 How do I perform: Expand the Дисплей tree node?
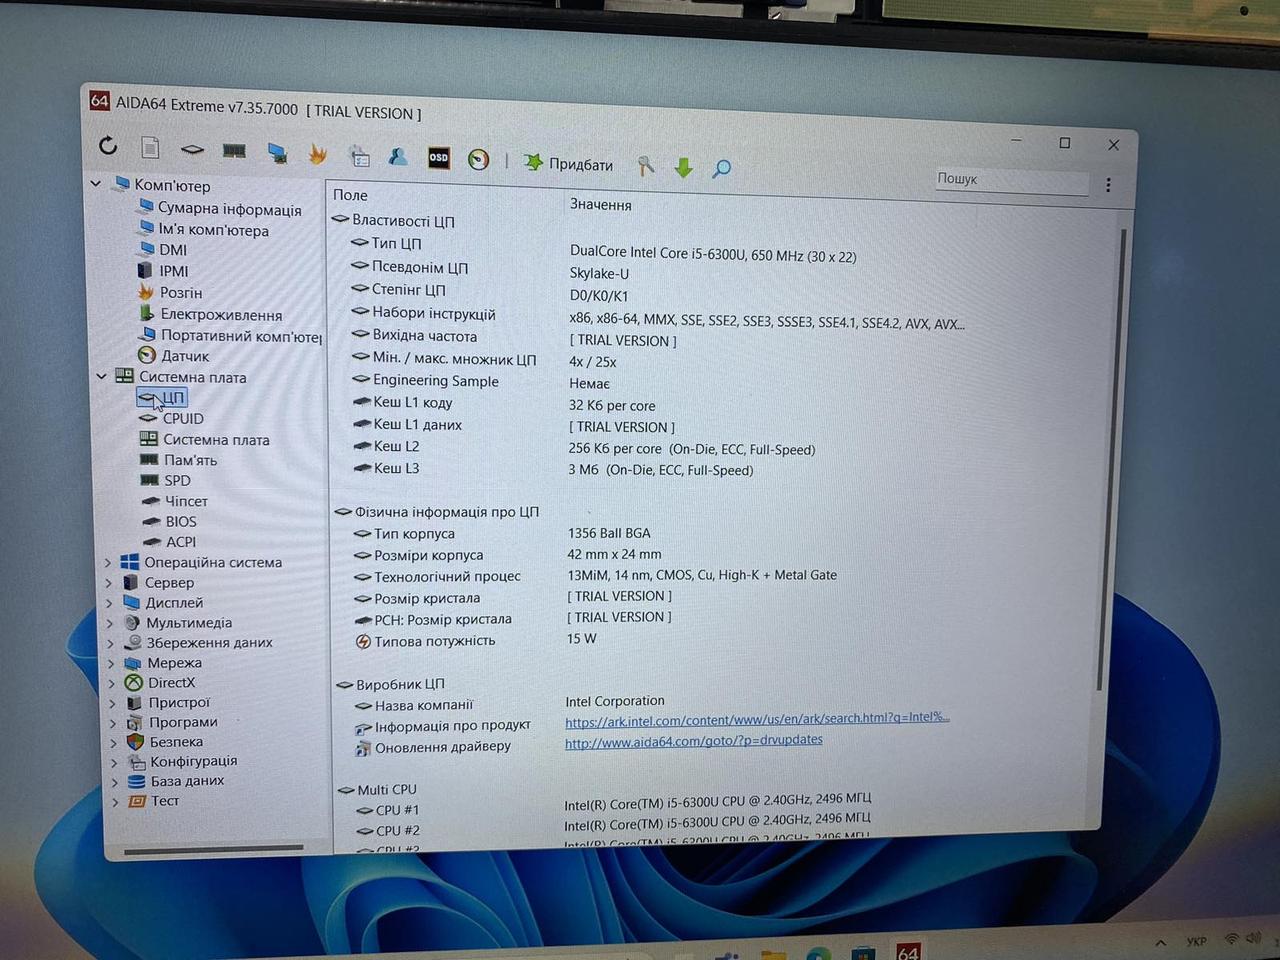point(110,602)
